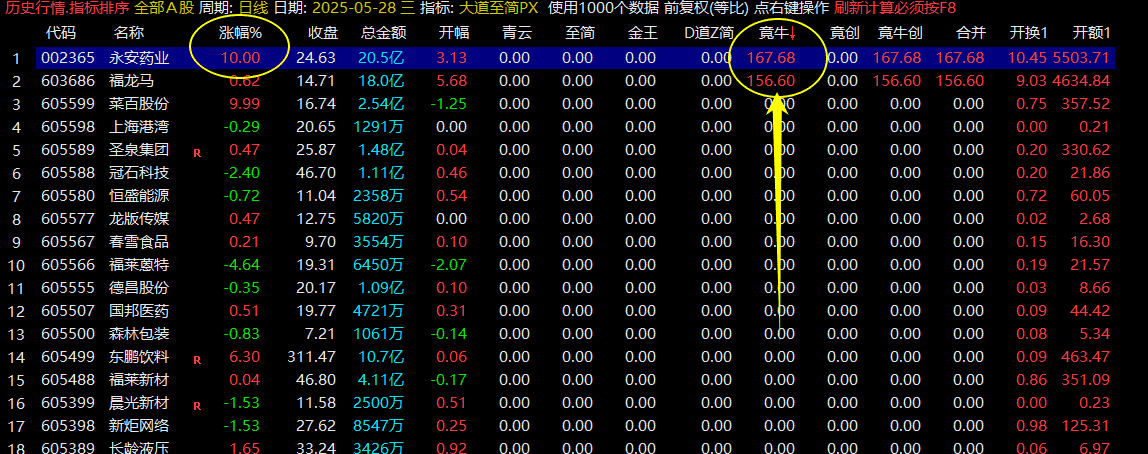Select the 福龙马 stock name

(131, 81)
